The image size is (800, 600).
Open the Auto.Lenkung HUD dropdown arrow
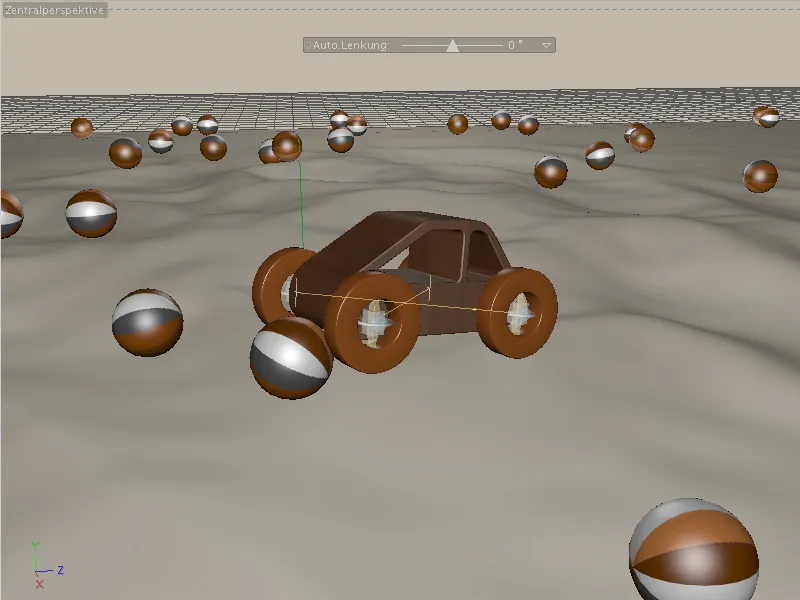546,45
